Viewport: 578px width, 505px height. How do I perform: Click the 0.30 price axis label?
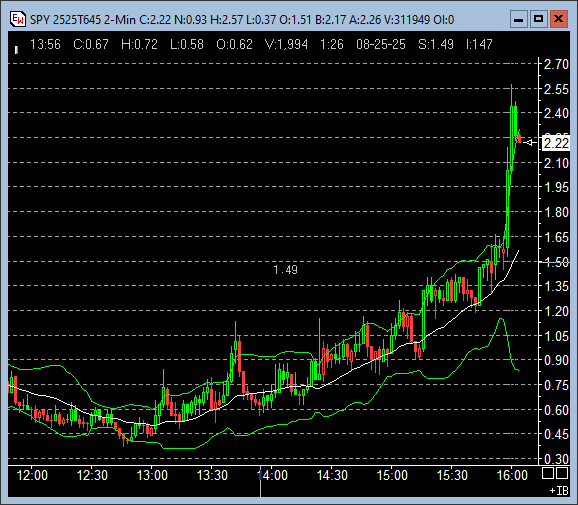click(x=556, y=459)
